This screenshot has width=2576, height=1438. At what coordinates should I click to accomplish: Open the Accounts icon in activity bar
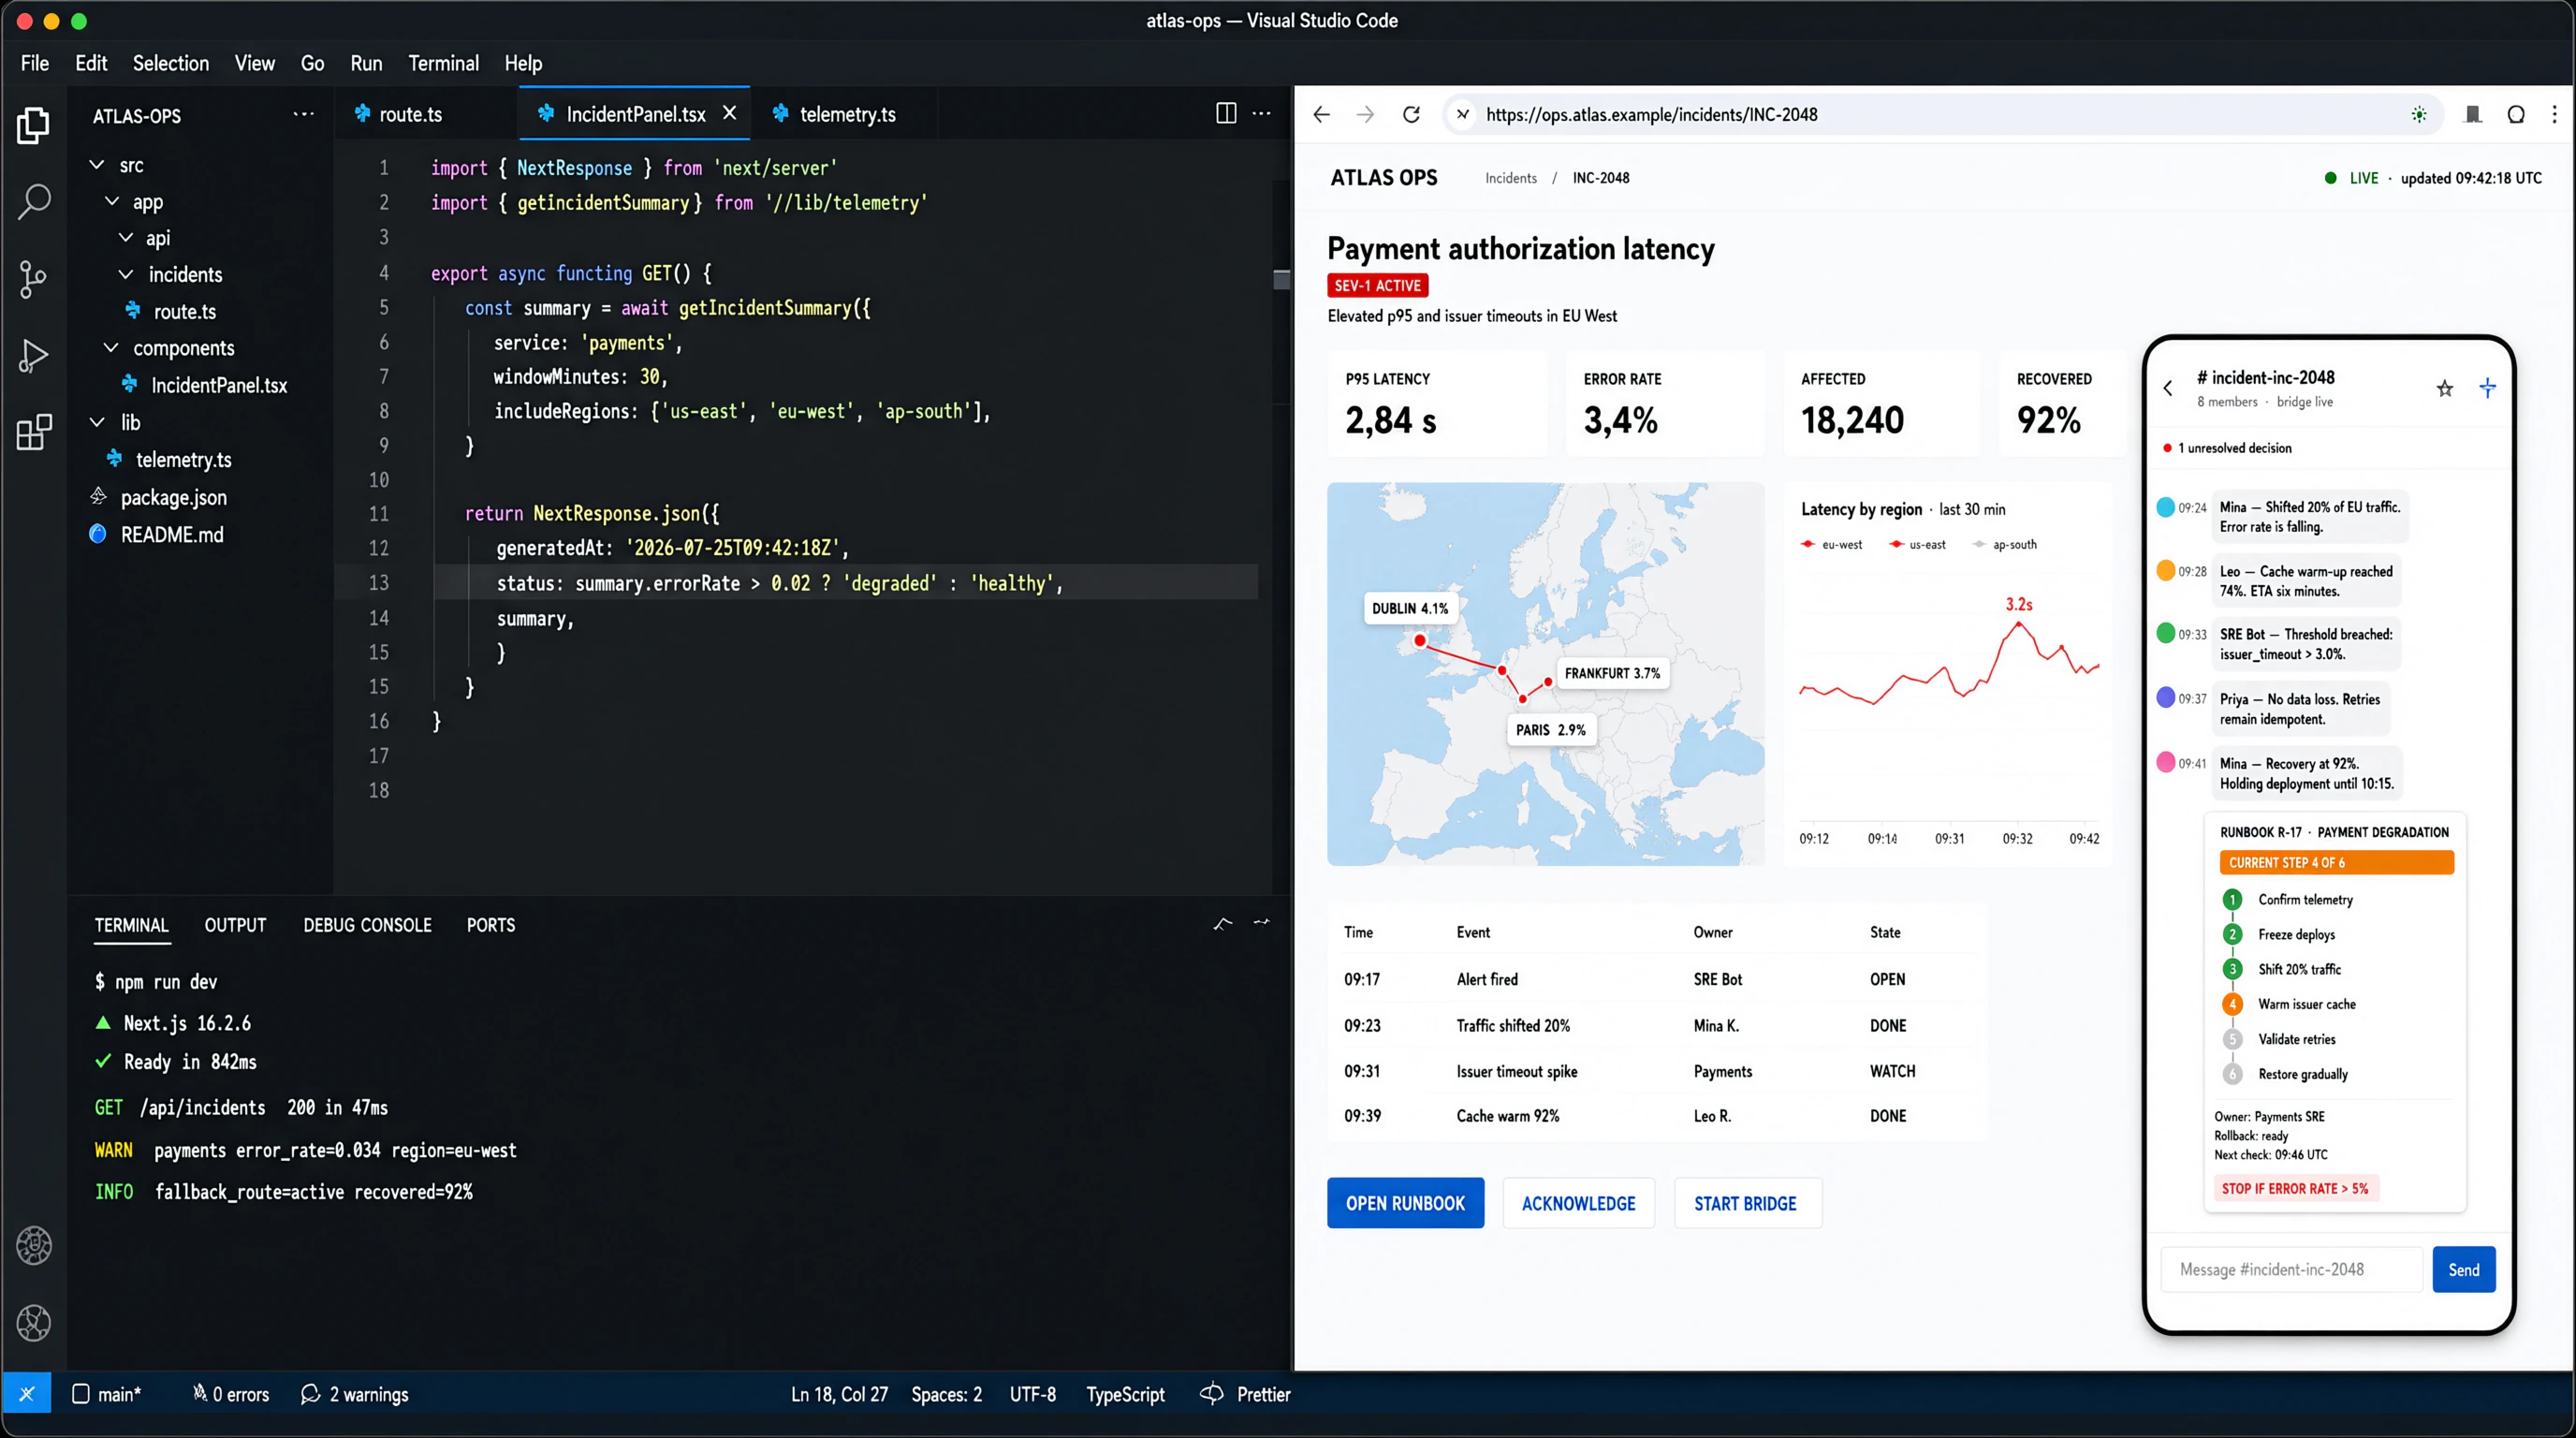[x=34, y=1246]
